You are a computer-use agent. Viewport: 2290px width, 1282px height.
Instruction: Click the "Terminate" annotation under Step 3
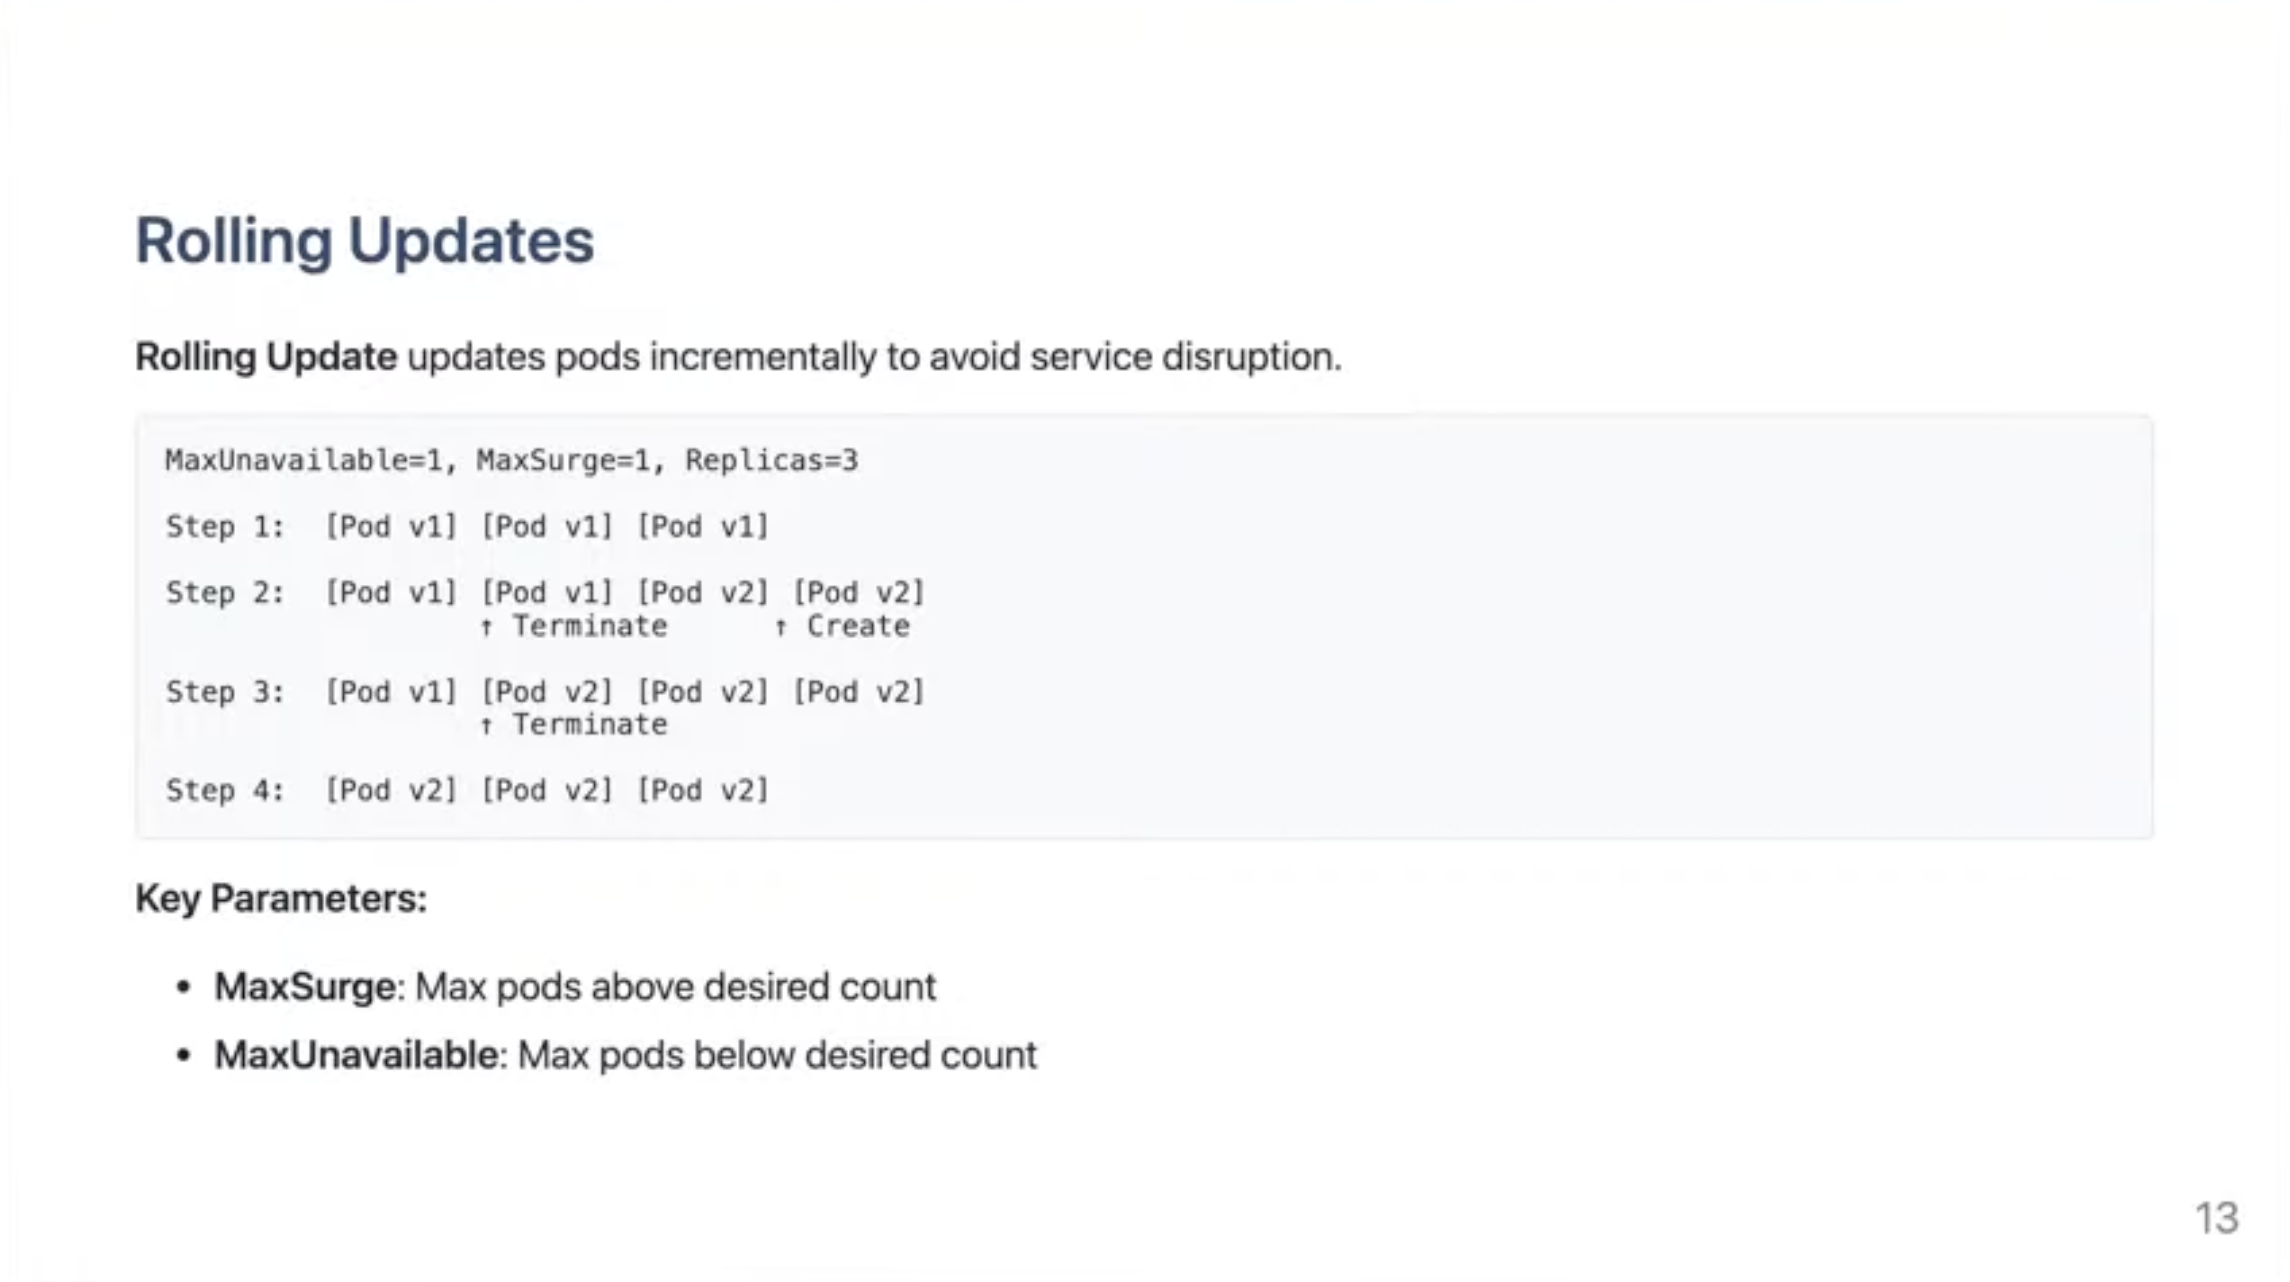click(589, 724)
